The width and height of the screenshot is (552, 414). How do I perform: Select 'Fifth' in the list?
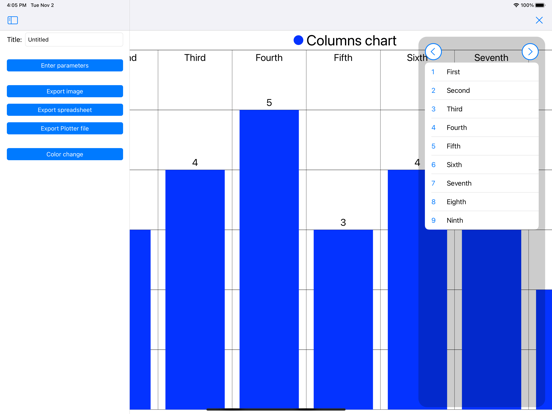click(x=482, y=146)
